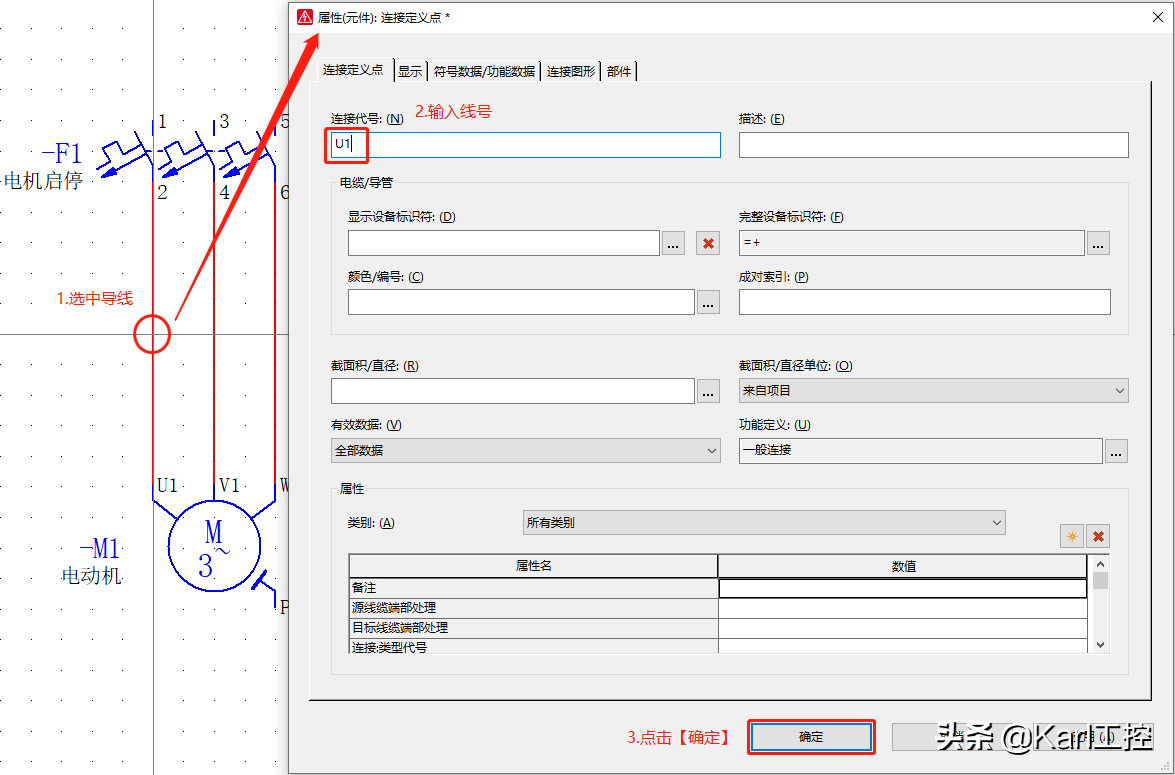Switch to the 符号数据/功能数据 tab
The image size is (1175, 775).
coord(484,71)
